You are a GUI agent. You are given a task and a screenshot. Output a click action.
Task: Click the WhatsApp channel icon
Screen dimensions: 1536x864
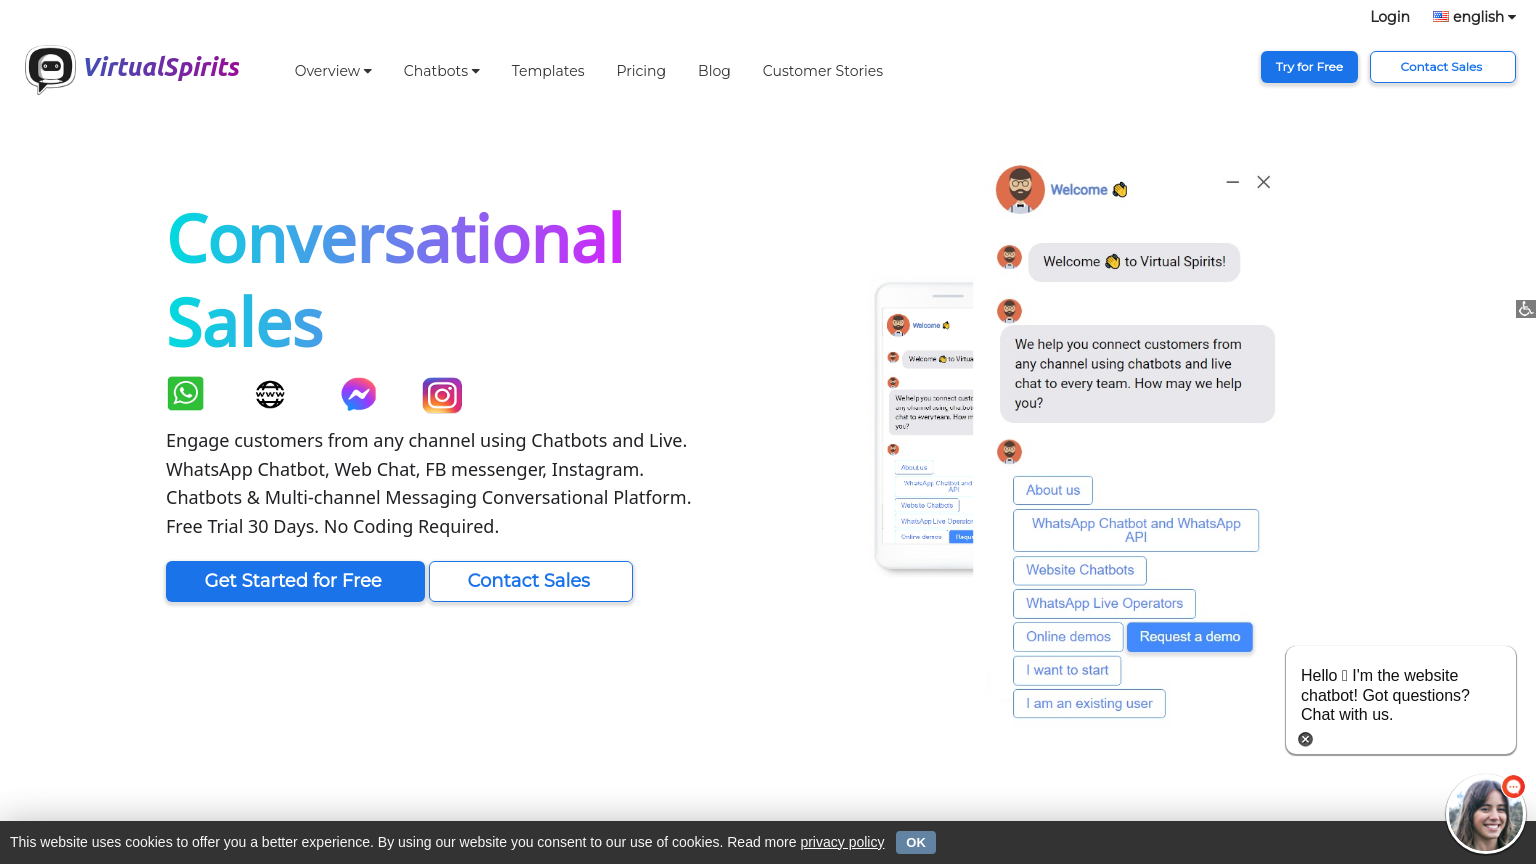185,394
